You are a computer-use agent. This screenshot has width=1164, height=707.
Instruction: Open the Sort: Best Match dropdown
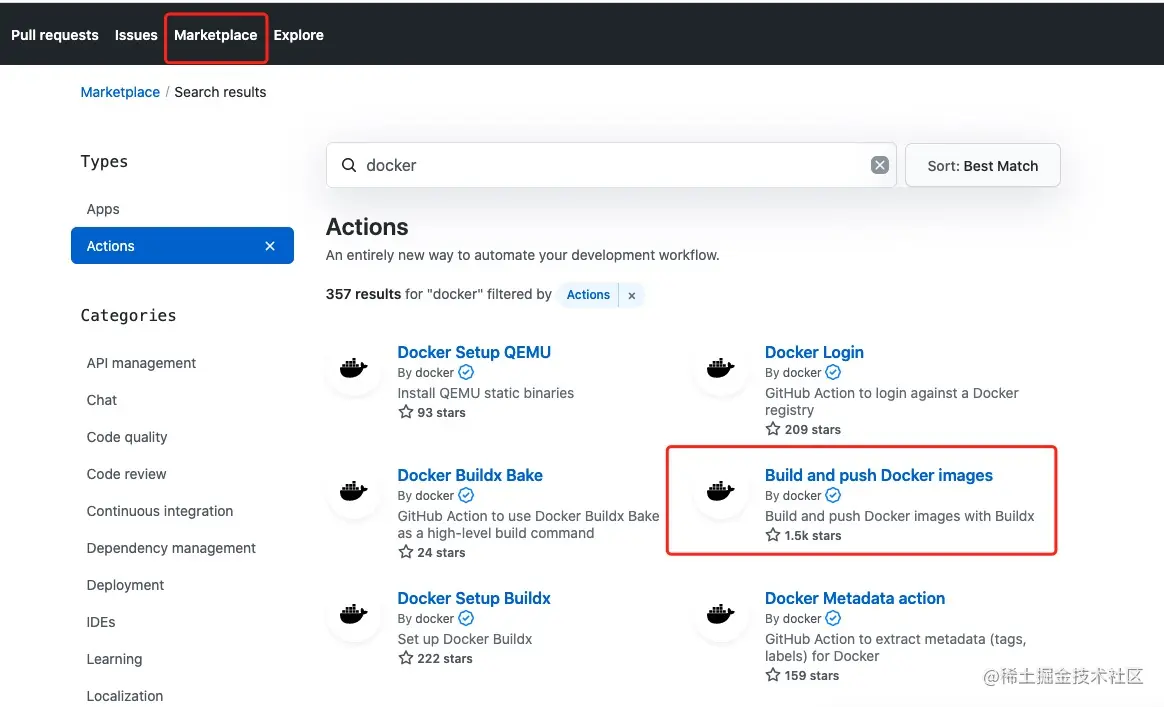[x=982, y=166]
